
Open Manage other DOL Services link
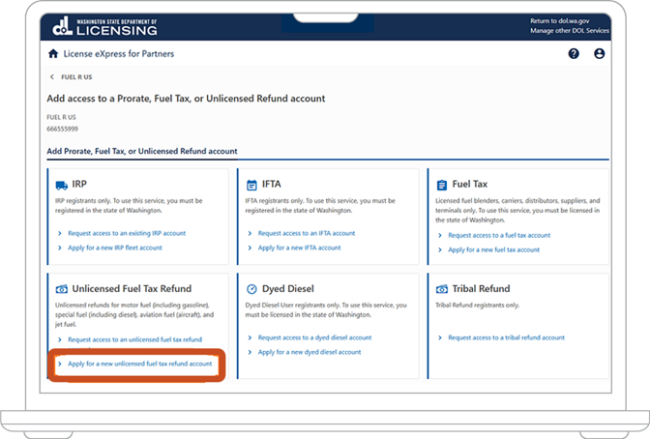[570, 31]
